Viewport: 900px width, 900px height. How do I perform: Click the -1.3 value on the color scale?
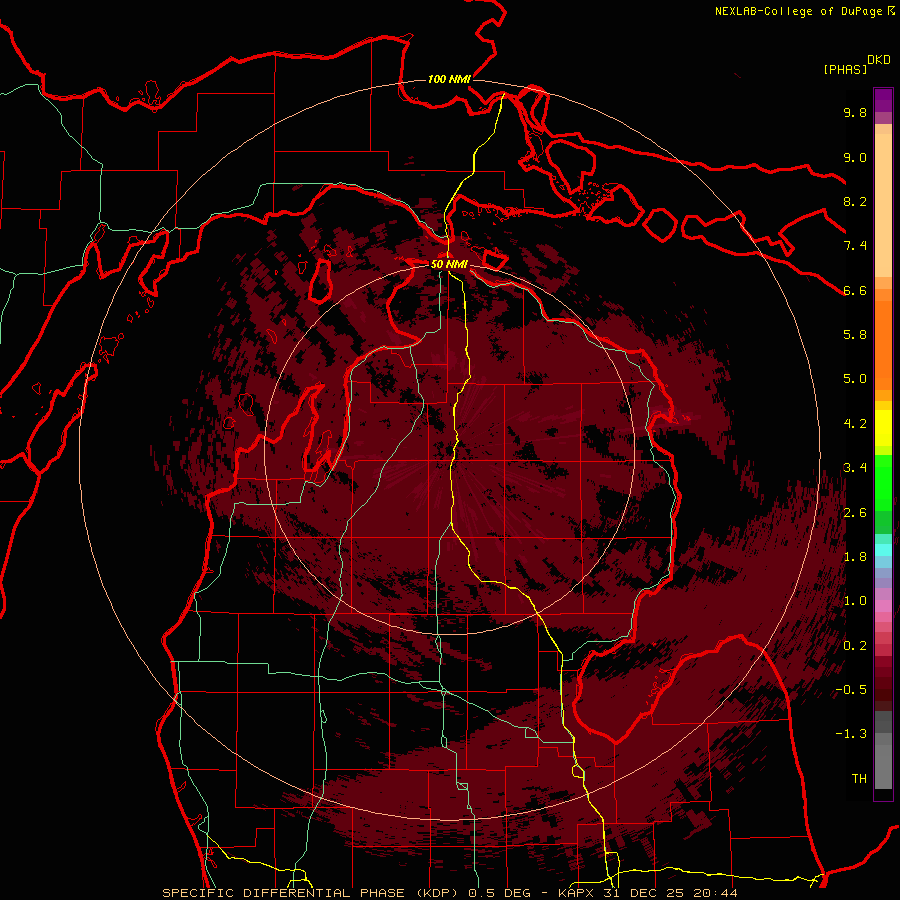[851, 734]
